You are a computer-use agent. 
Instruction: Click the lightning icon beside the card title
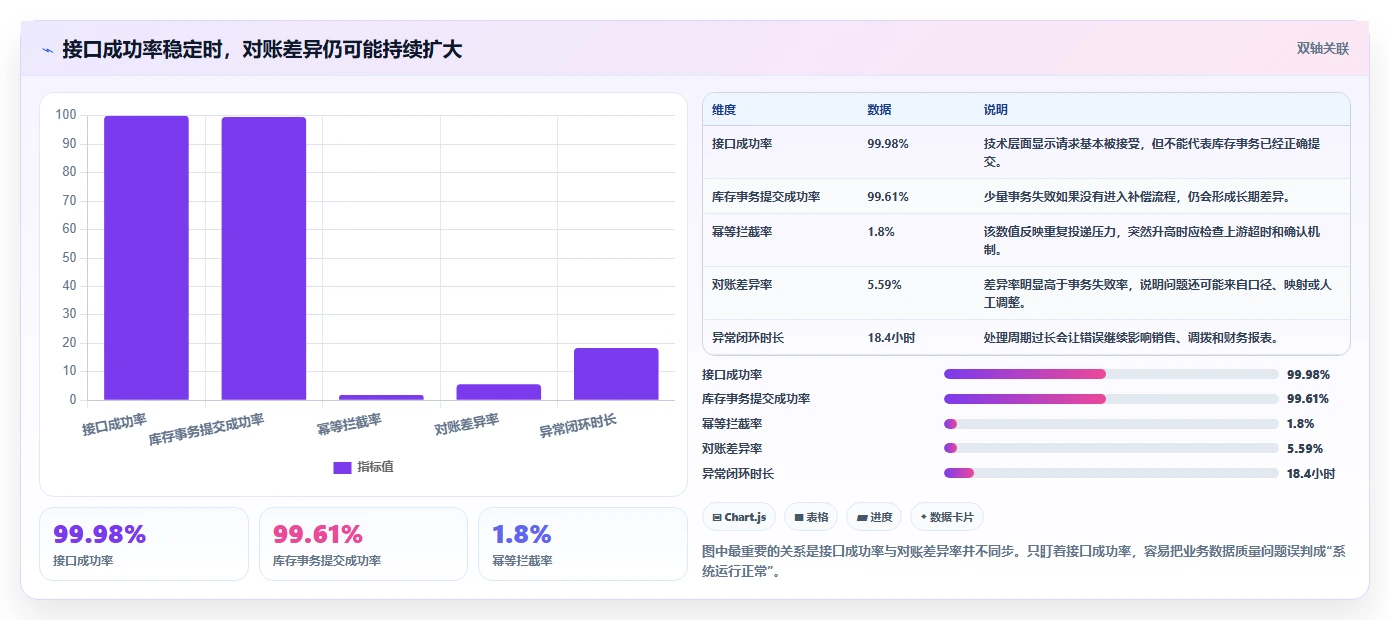tap(48, 50)
